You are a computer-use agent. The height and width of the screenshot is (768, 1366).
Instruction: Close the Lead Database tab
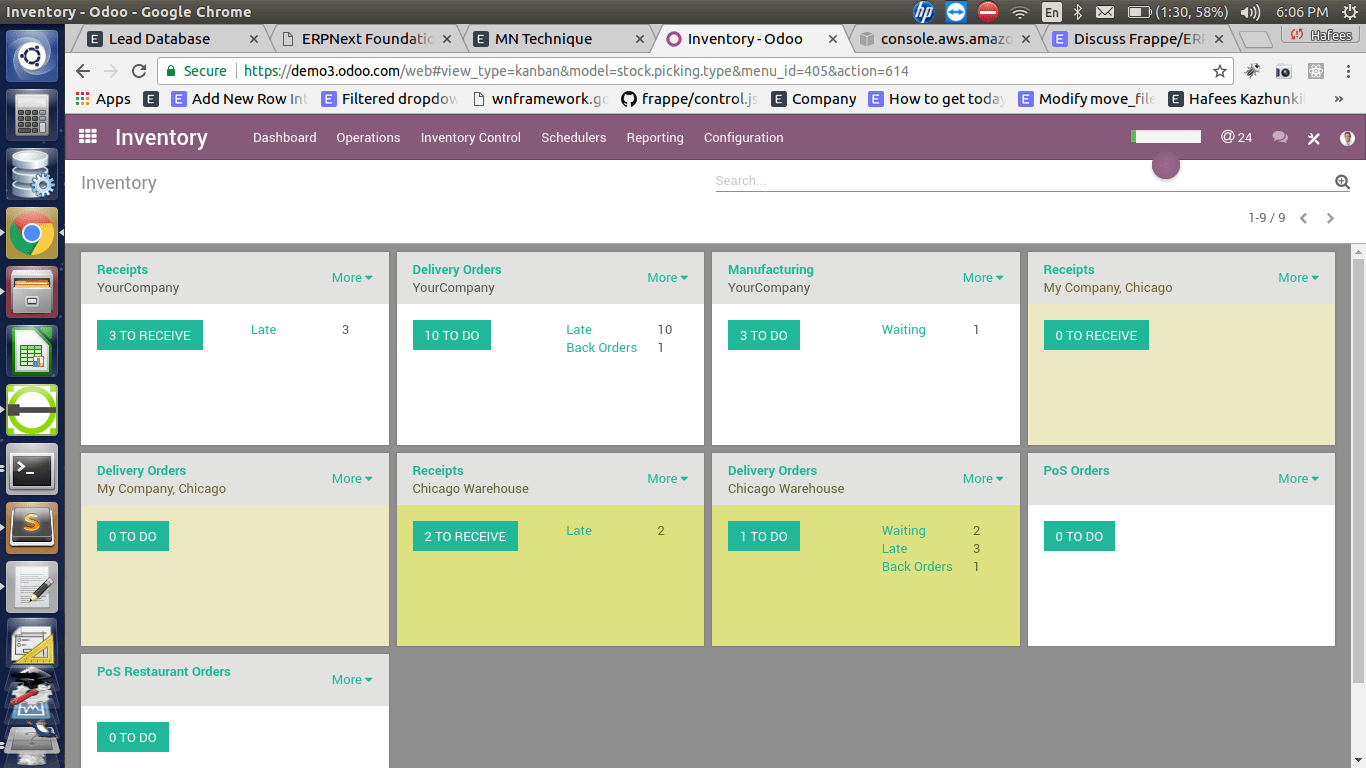pyautogui.click(x=254, y=39)
